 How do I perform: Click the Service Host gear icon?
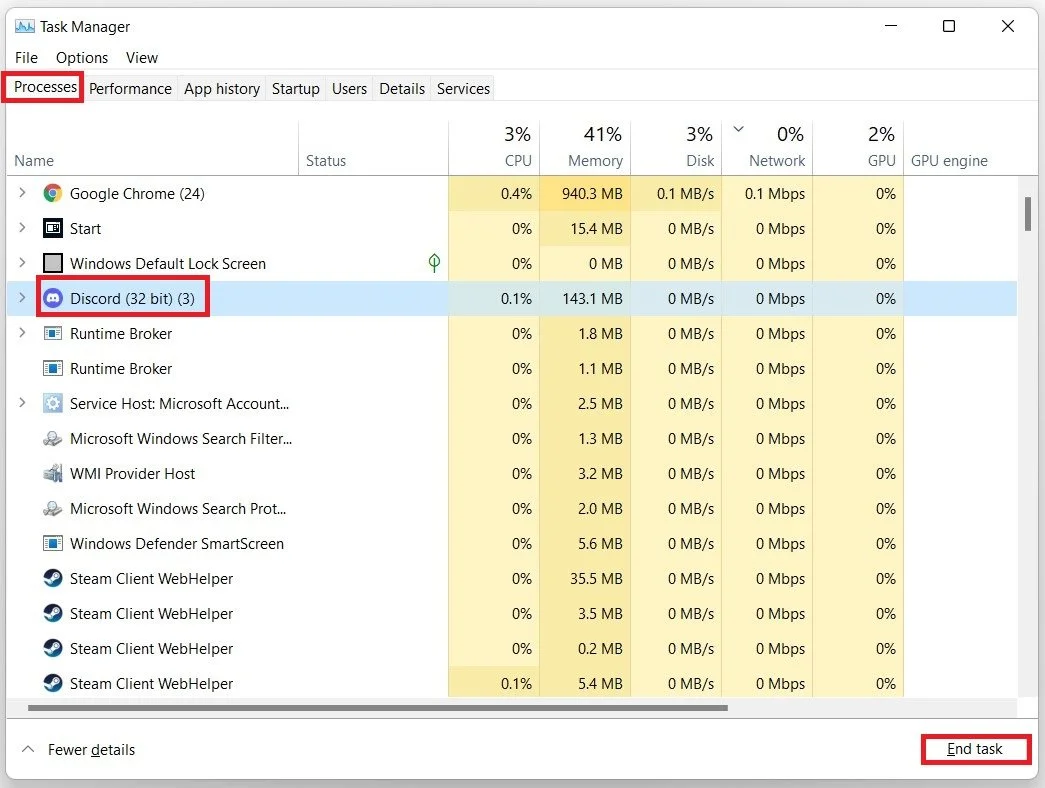(53, 403)
